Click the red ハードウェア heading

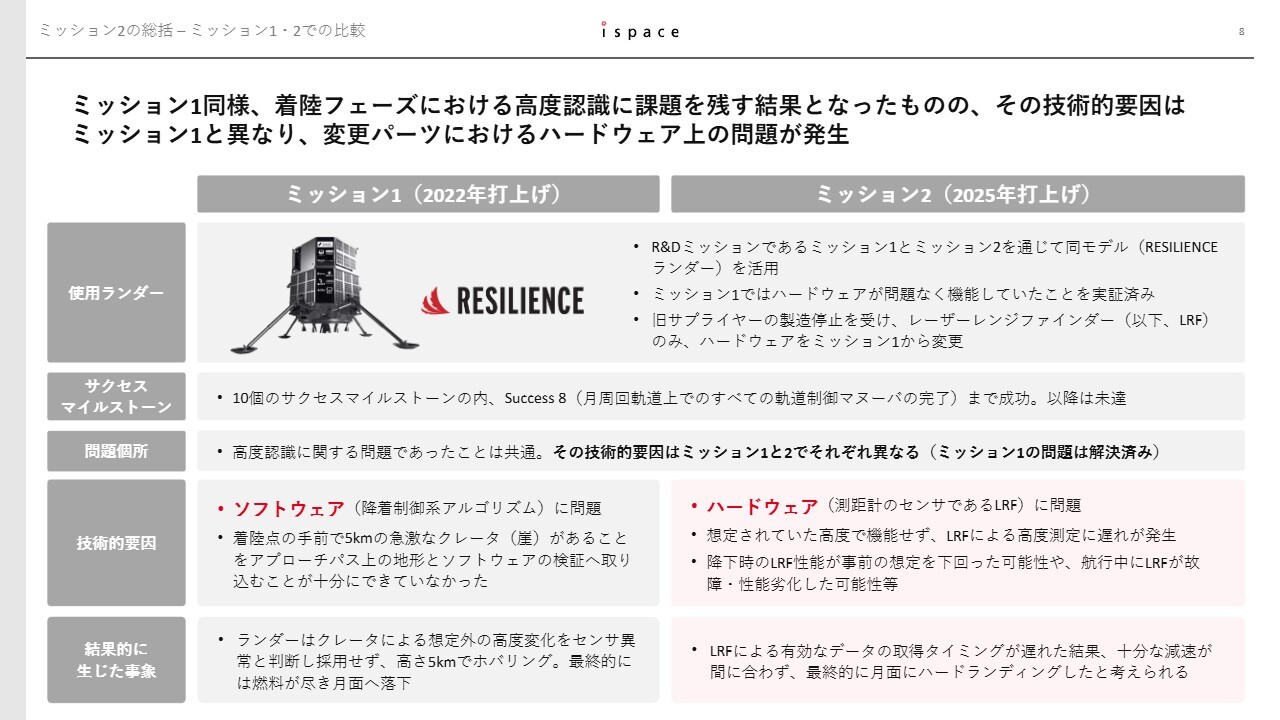click(x=763, y=506)
